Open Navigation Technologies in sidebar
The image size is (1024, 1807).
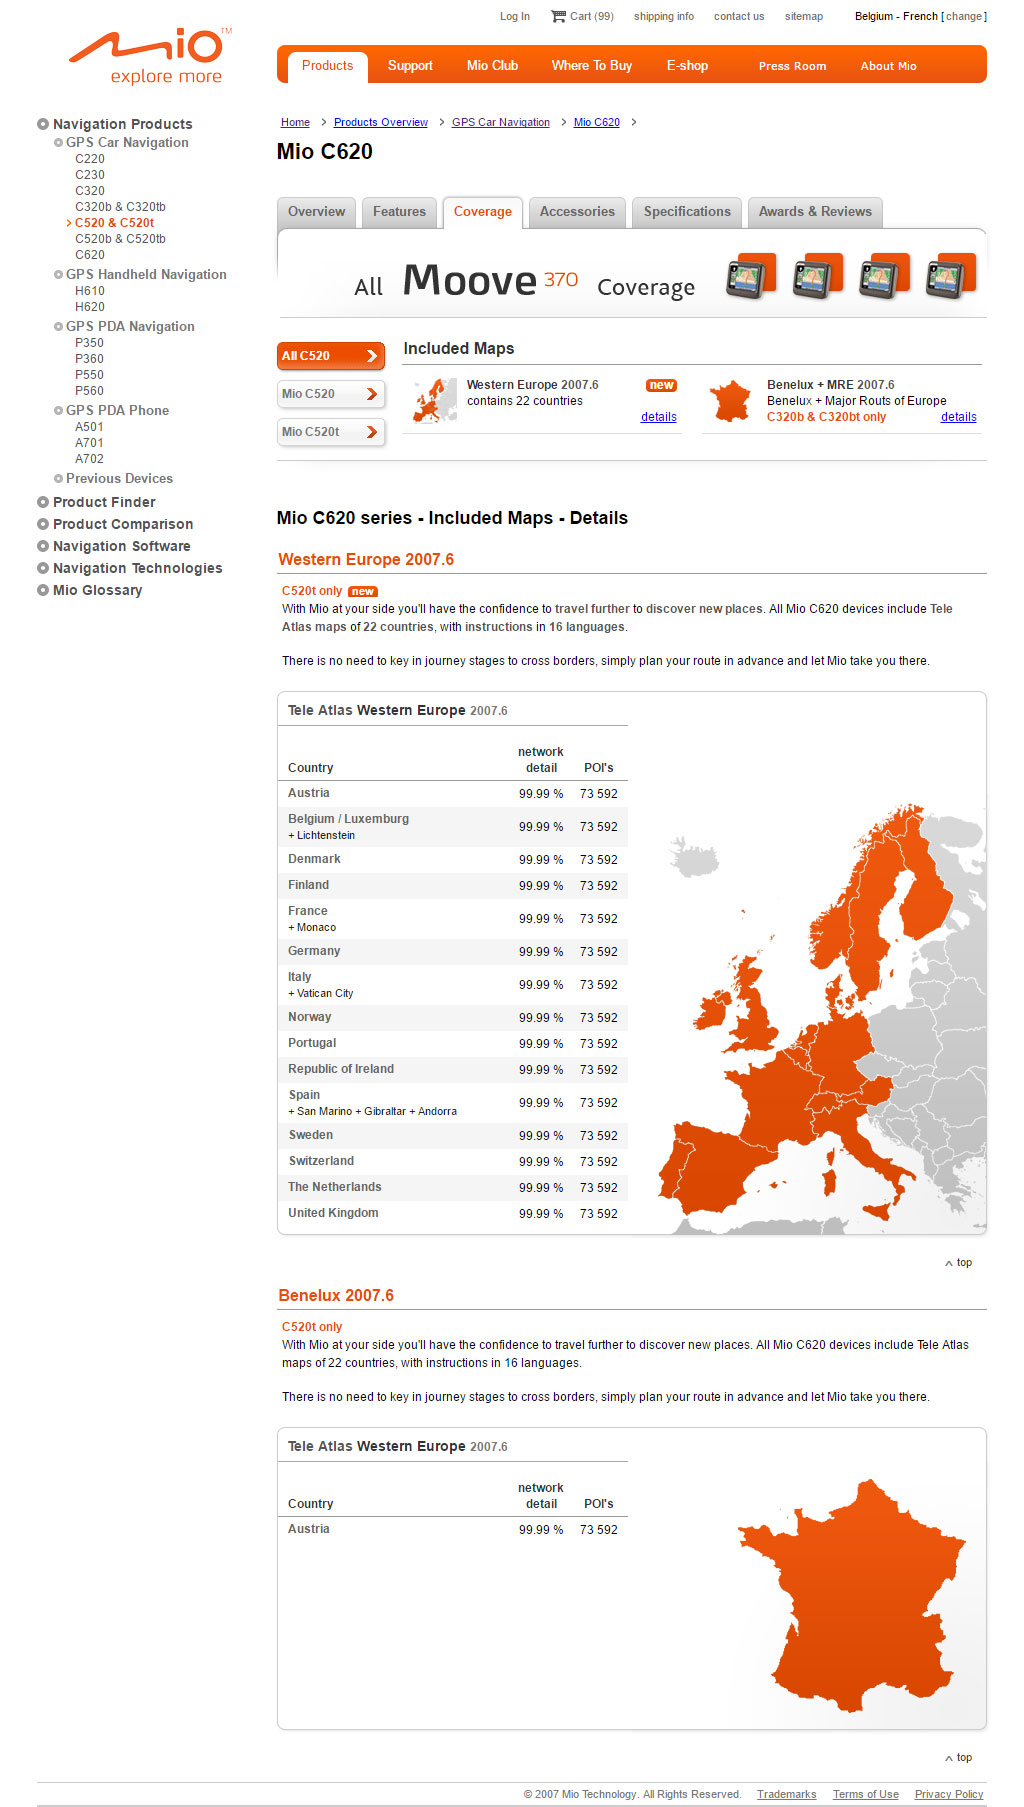137,568
